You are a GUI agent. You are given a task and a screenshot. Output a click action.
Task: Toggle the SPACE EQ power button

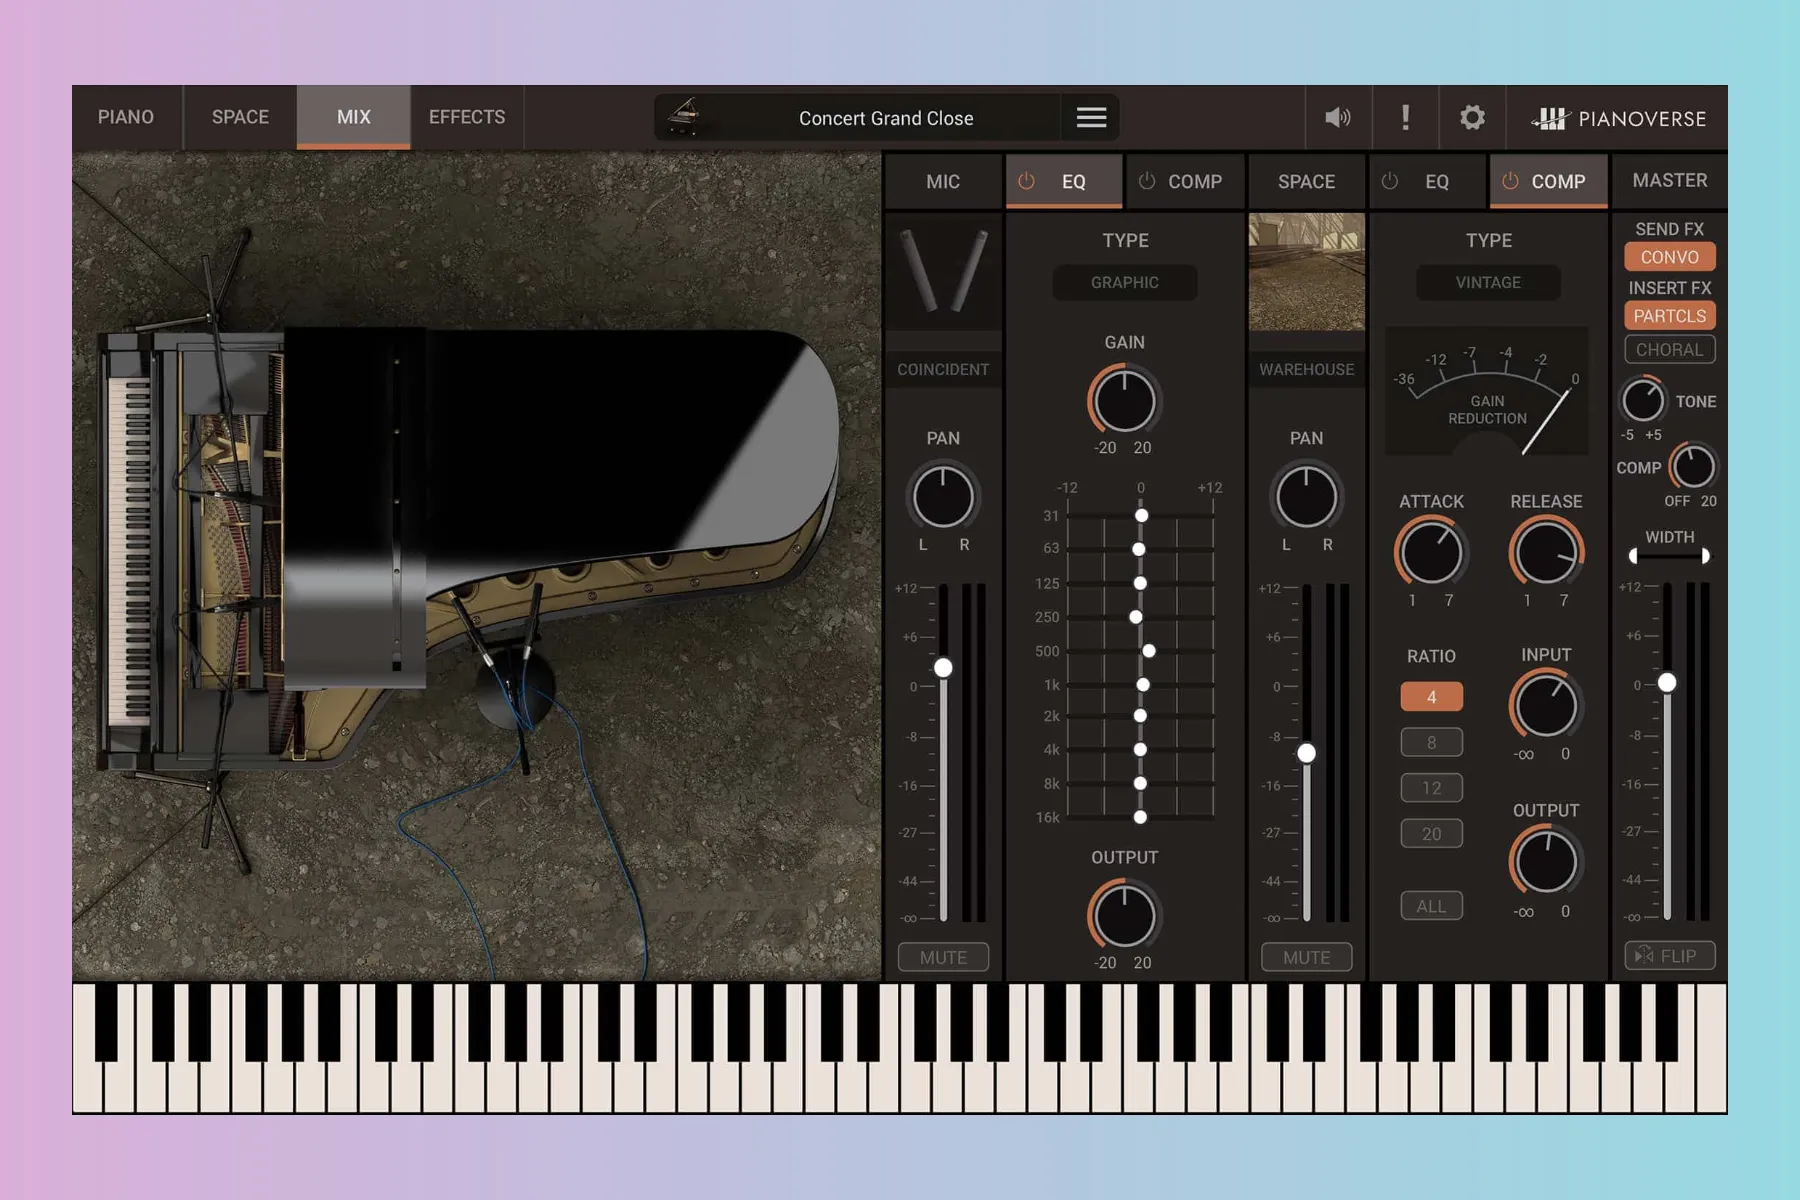coord(1389,181)
